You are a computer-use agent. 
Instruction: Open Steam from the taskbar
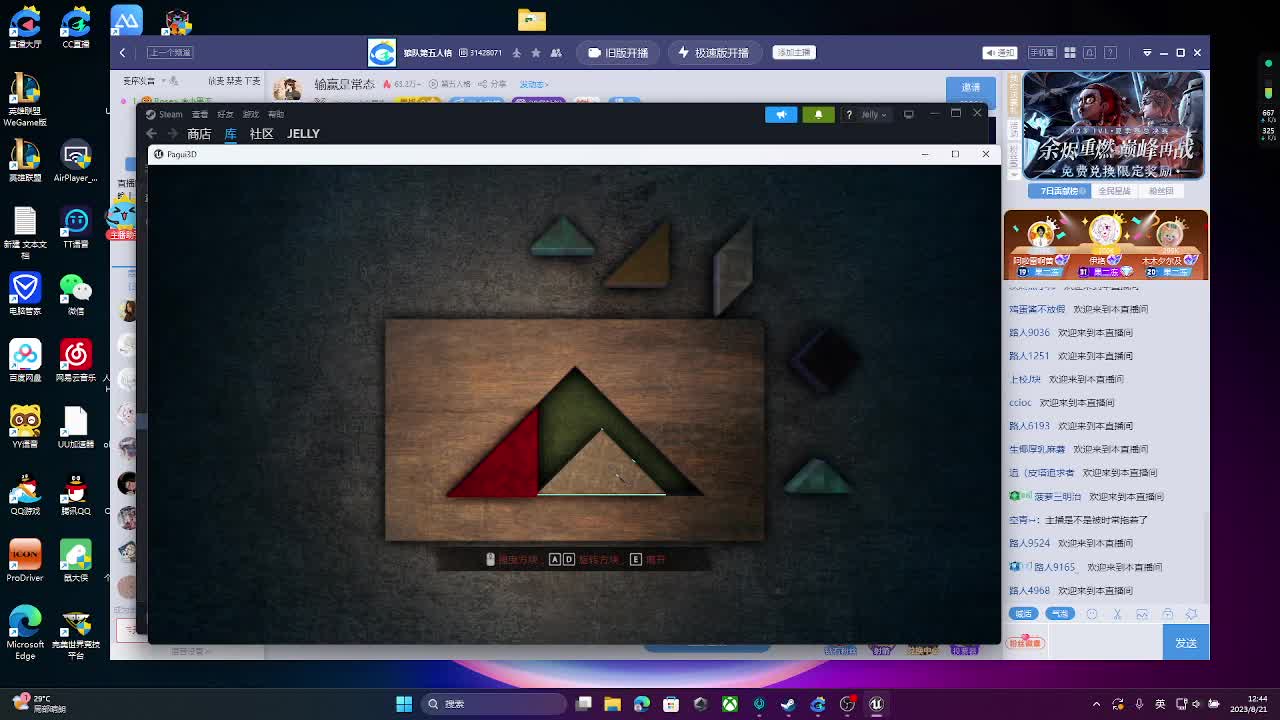coord(788,704)
